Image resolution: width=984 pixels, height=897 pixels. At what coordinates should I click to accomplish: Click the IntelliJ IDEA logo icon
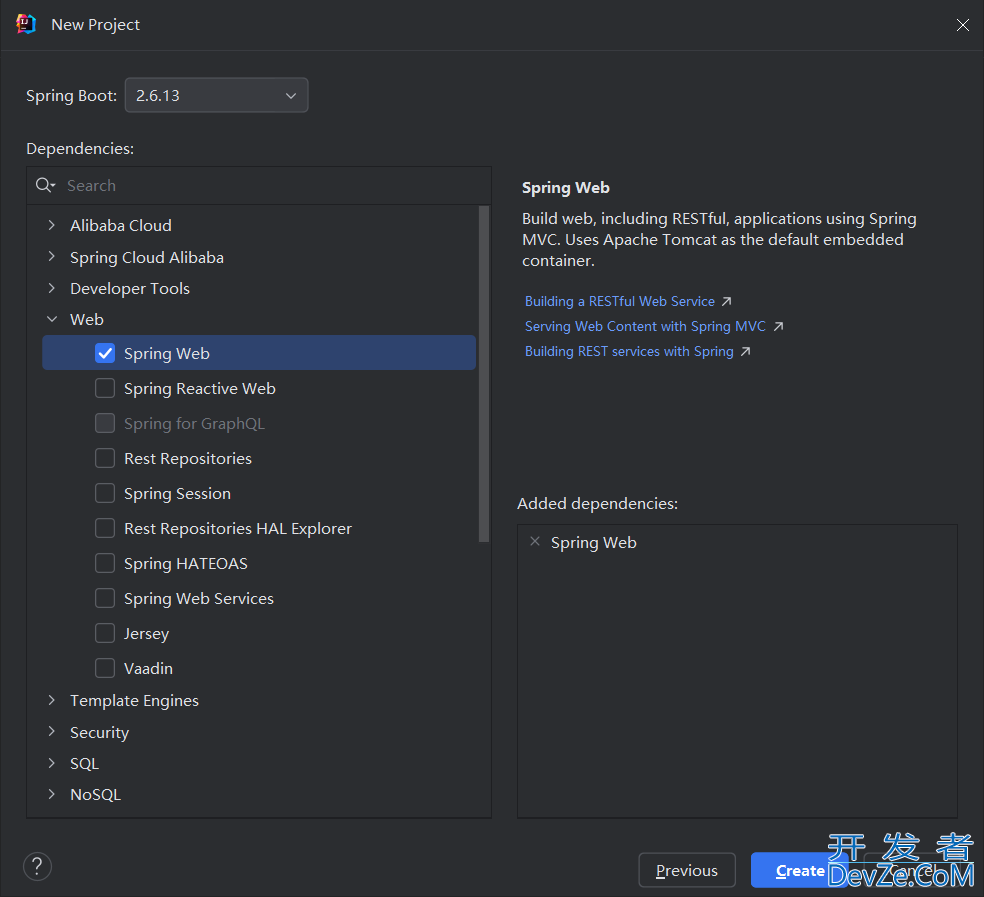point(26,24)
